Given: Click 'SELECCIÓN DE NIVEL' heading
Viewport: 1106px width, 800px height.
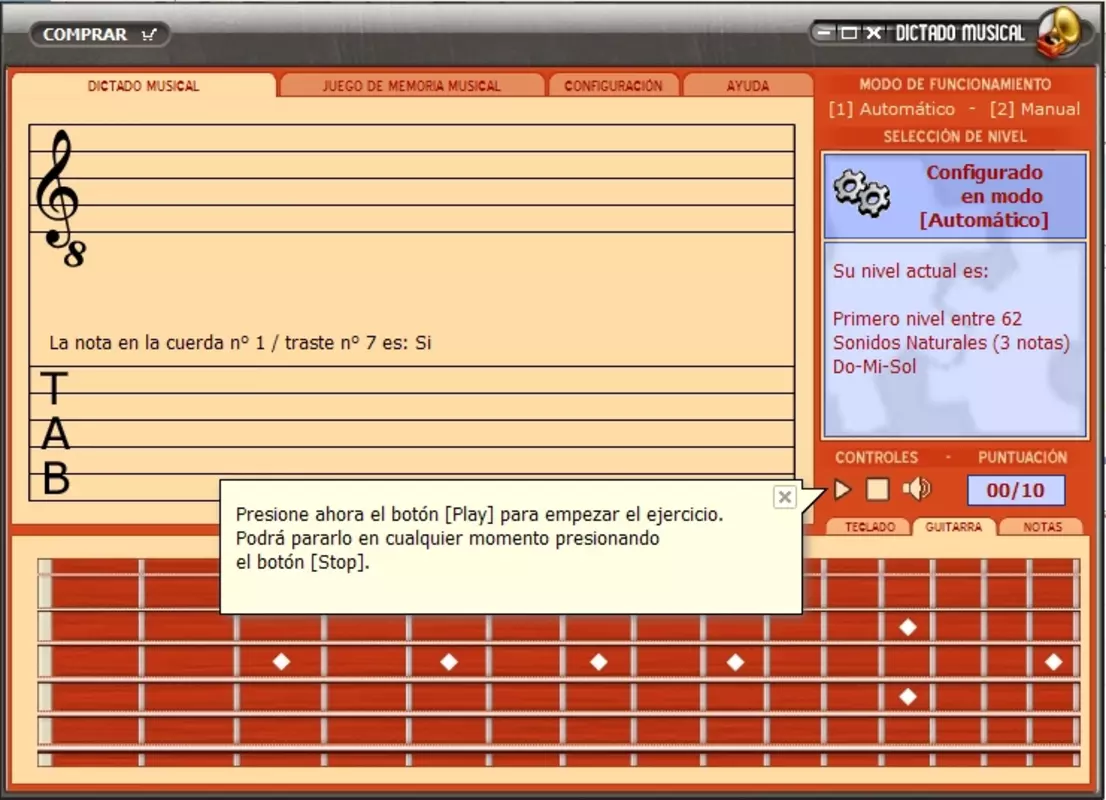Looking at the screenshot, I should tap(954, 137).
